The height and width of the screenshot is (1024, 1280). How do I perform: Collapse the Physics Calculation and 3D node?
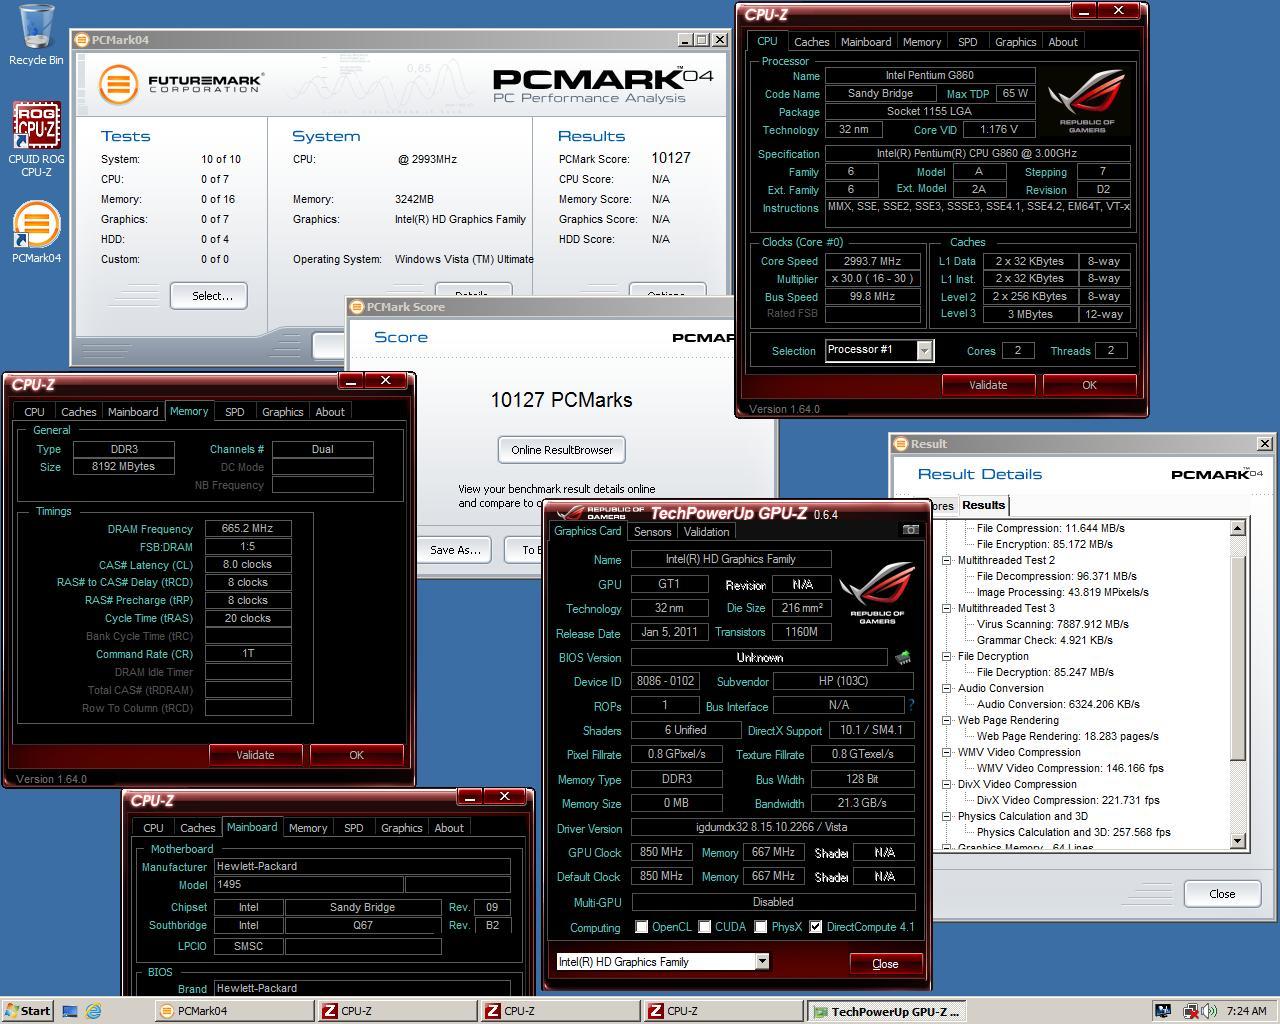[946, 816]
